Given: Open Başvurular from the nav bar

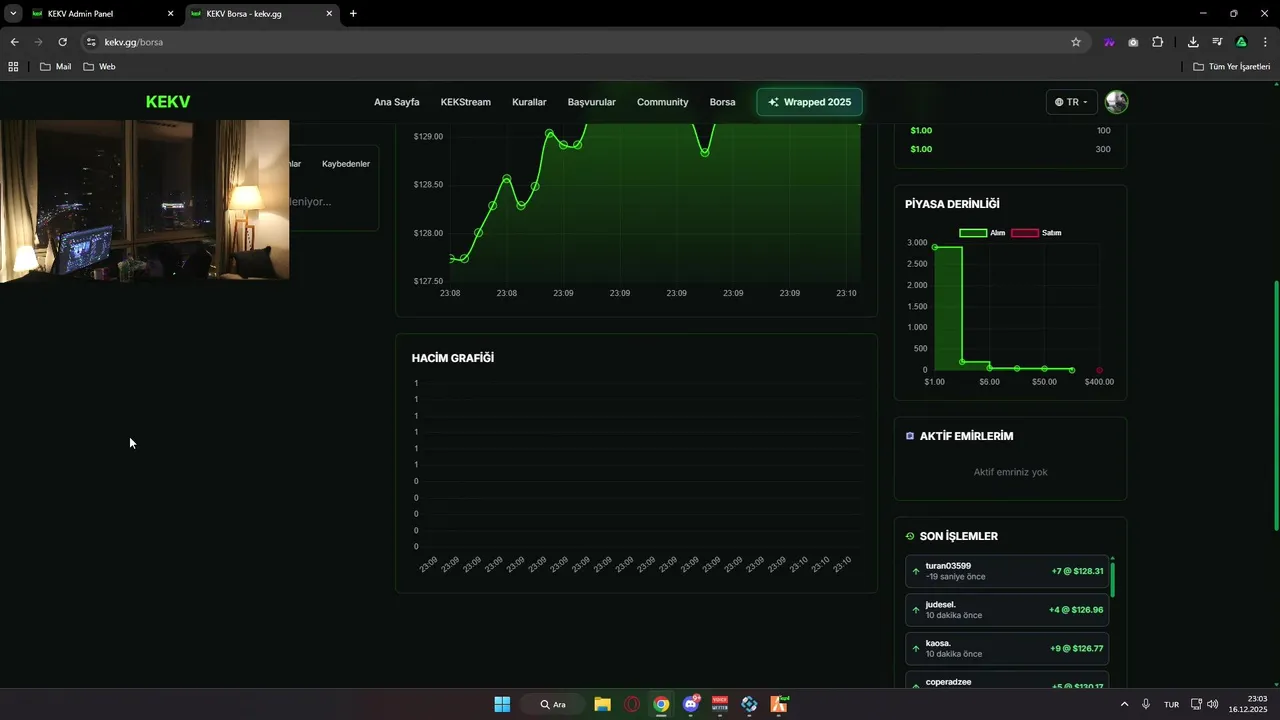Looking at the screenshot, I should (x=592, y=102).
